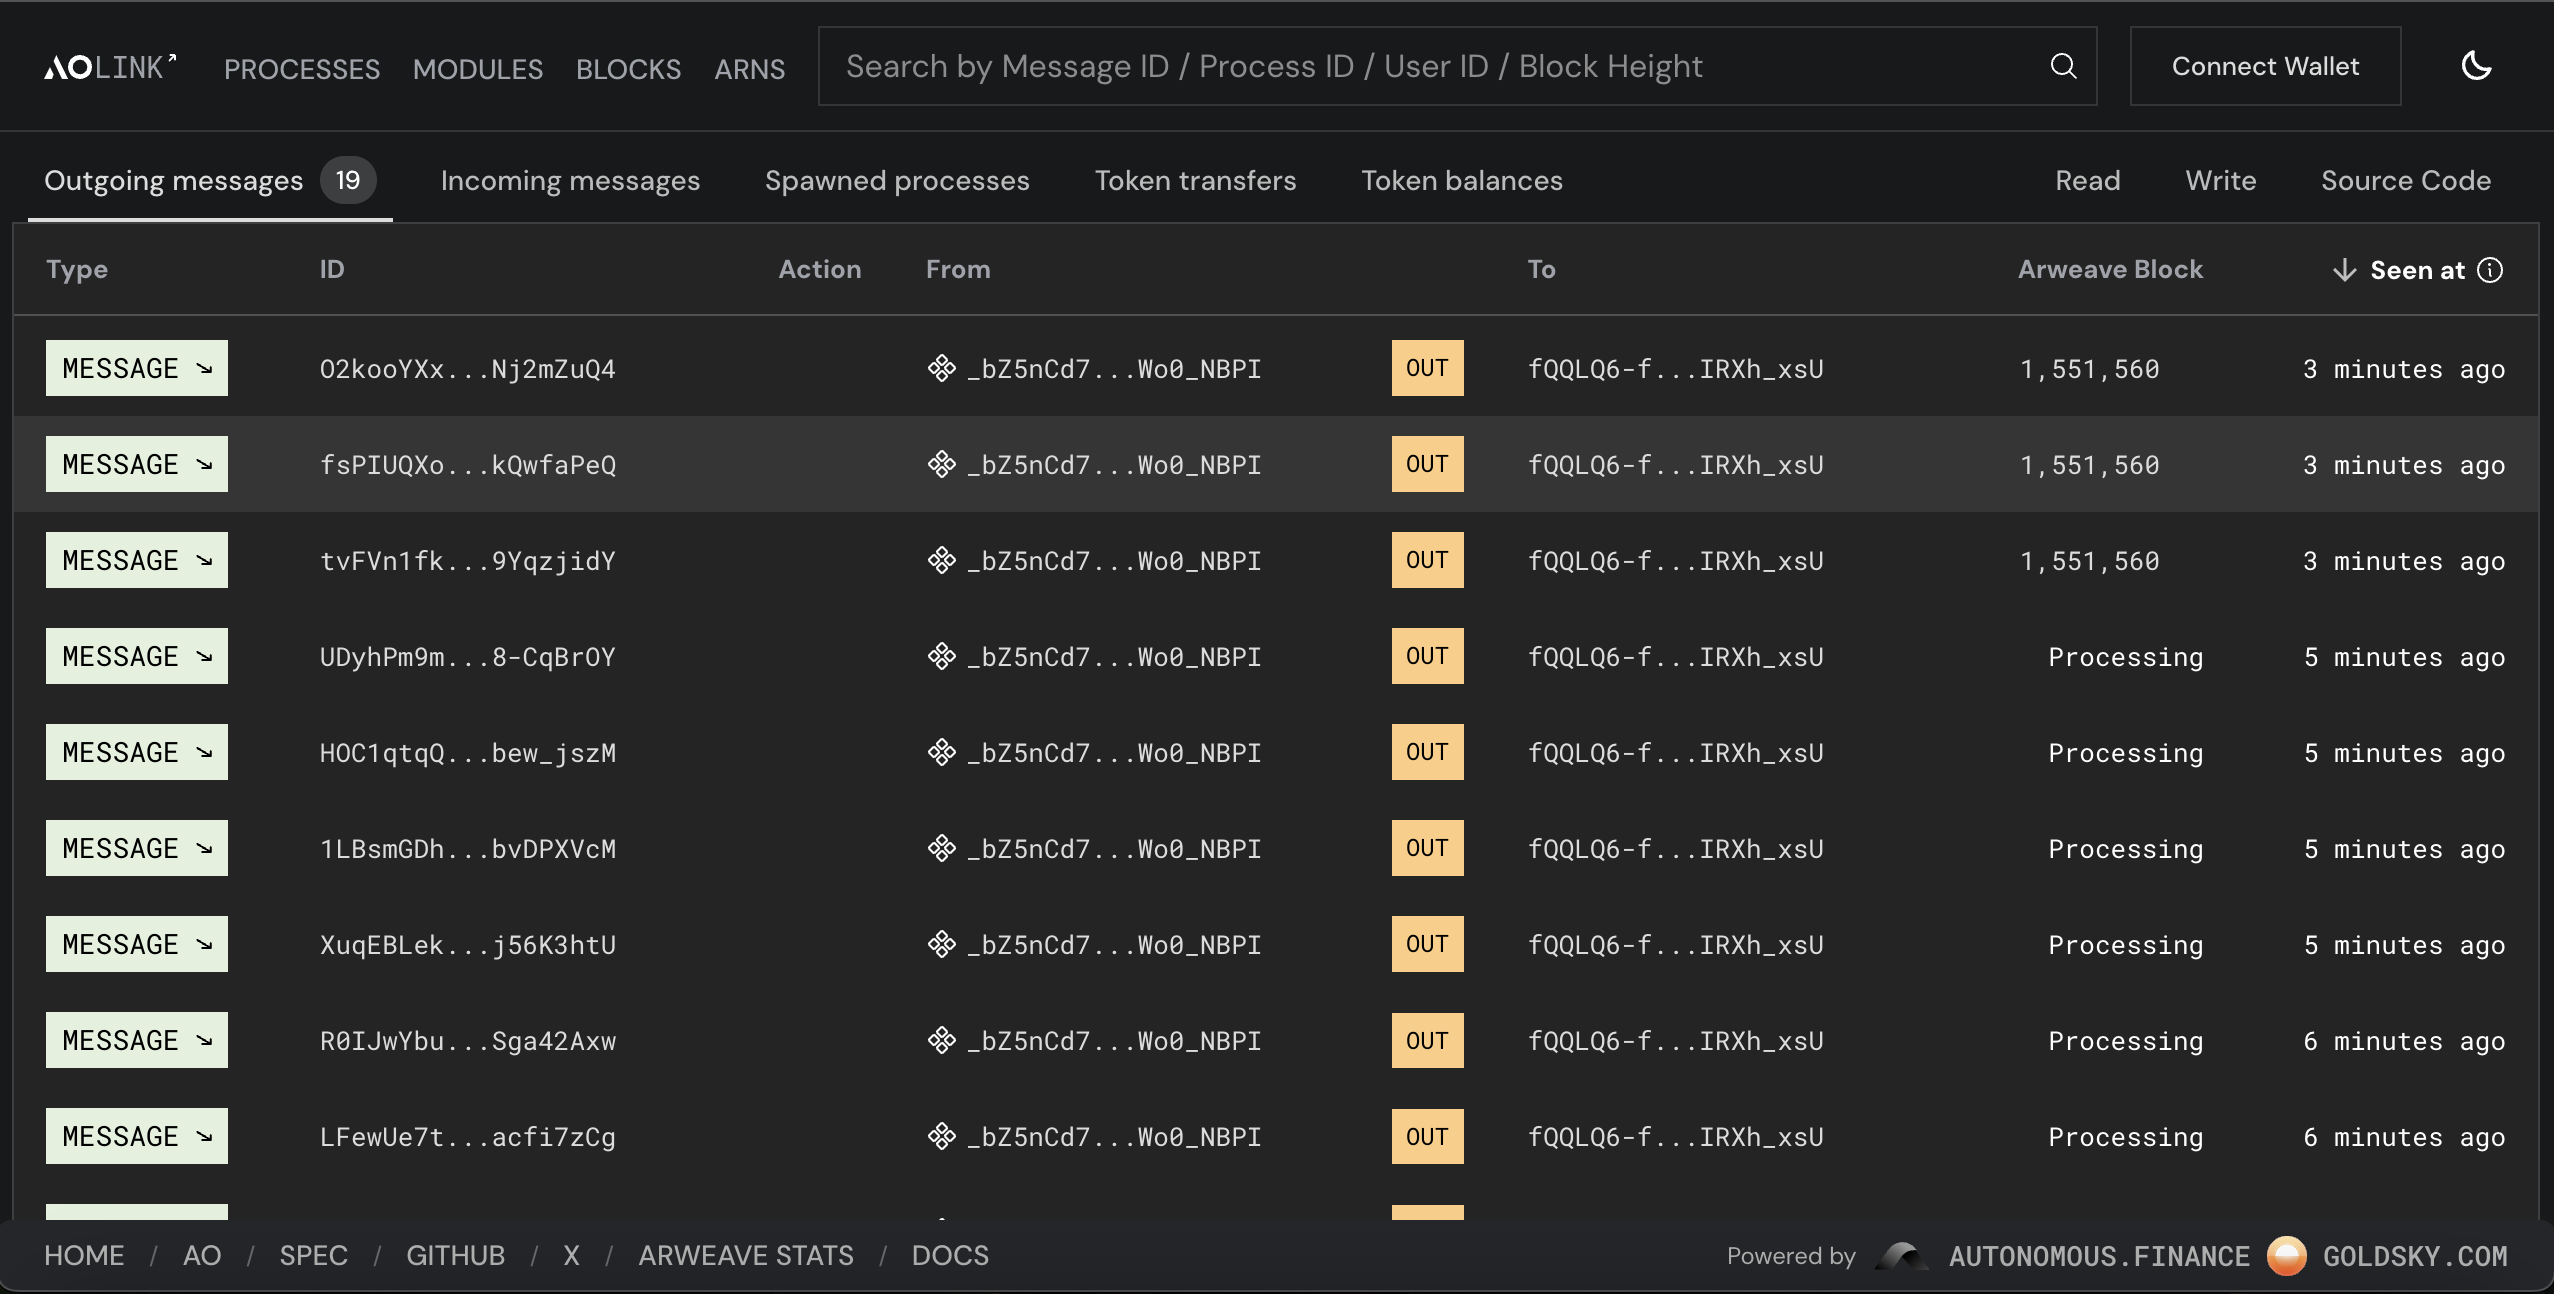Open Source Code tab
The width and height of the screenshot is (2554, 1294).
[x=2405, y=181]
